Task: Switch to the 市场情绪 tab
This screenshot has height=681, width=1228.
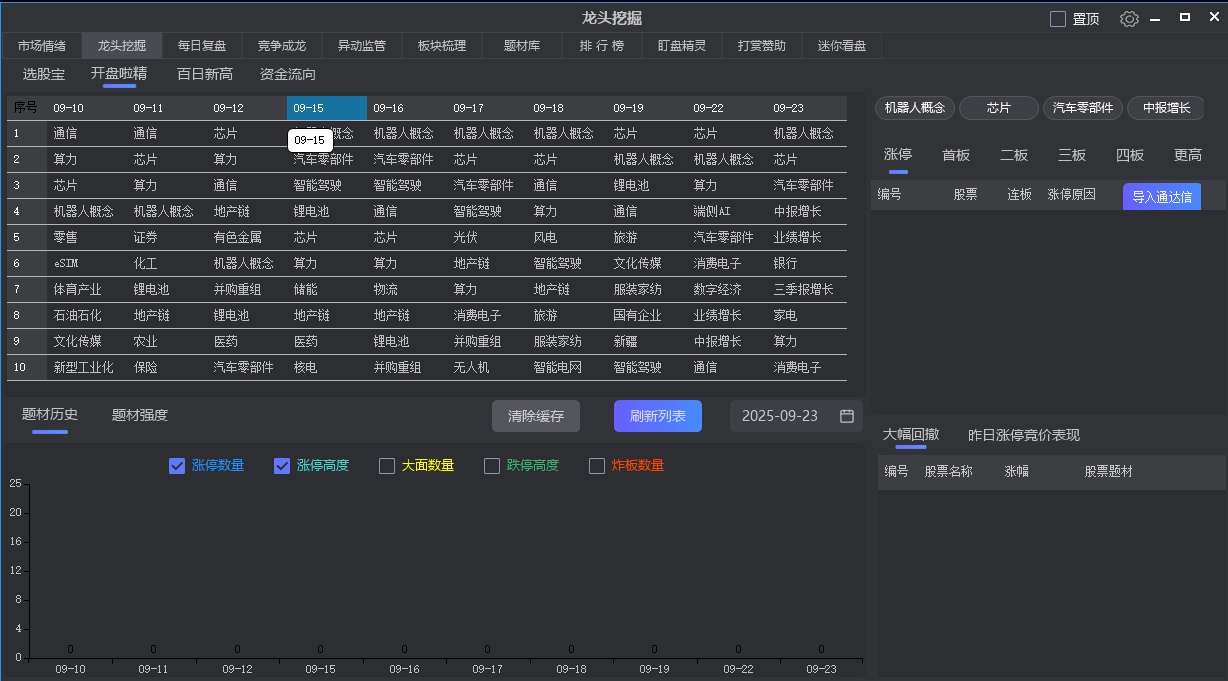Action: pos(42,45)
